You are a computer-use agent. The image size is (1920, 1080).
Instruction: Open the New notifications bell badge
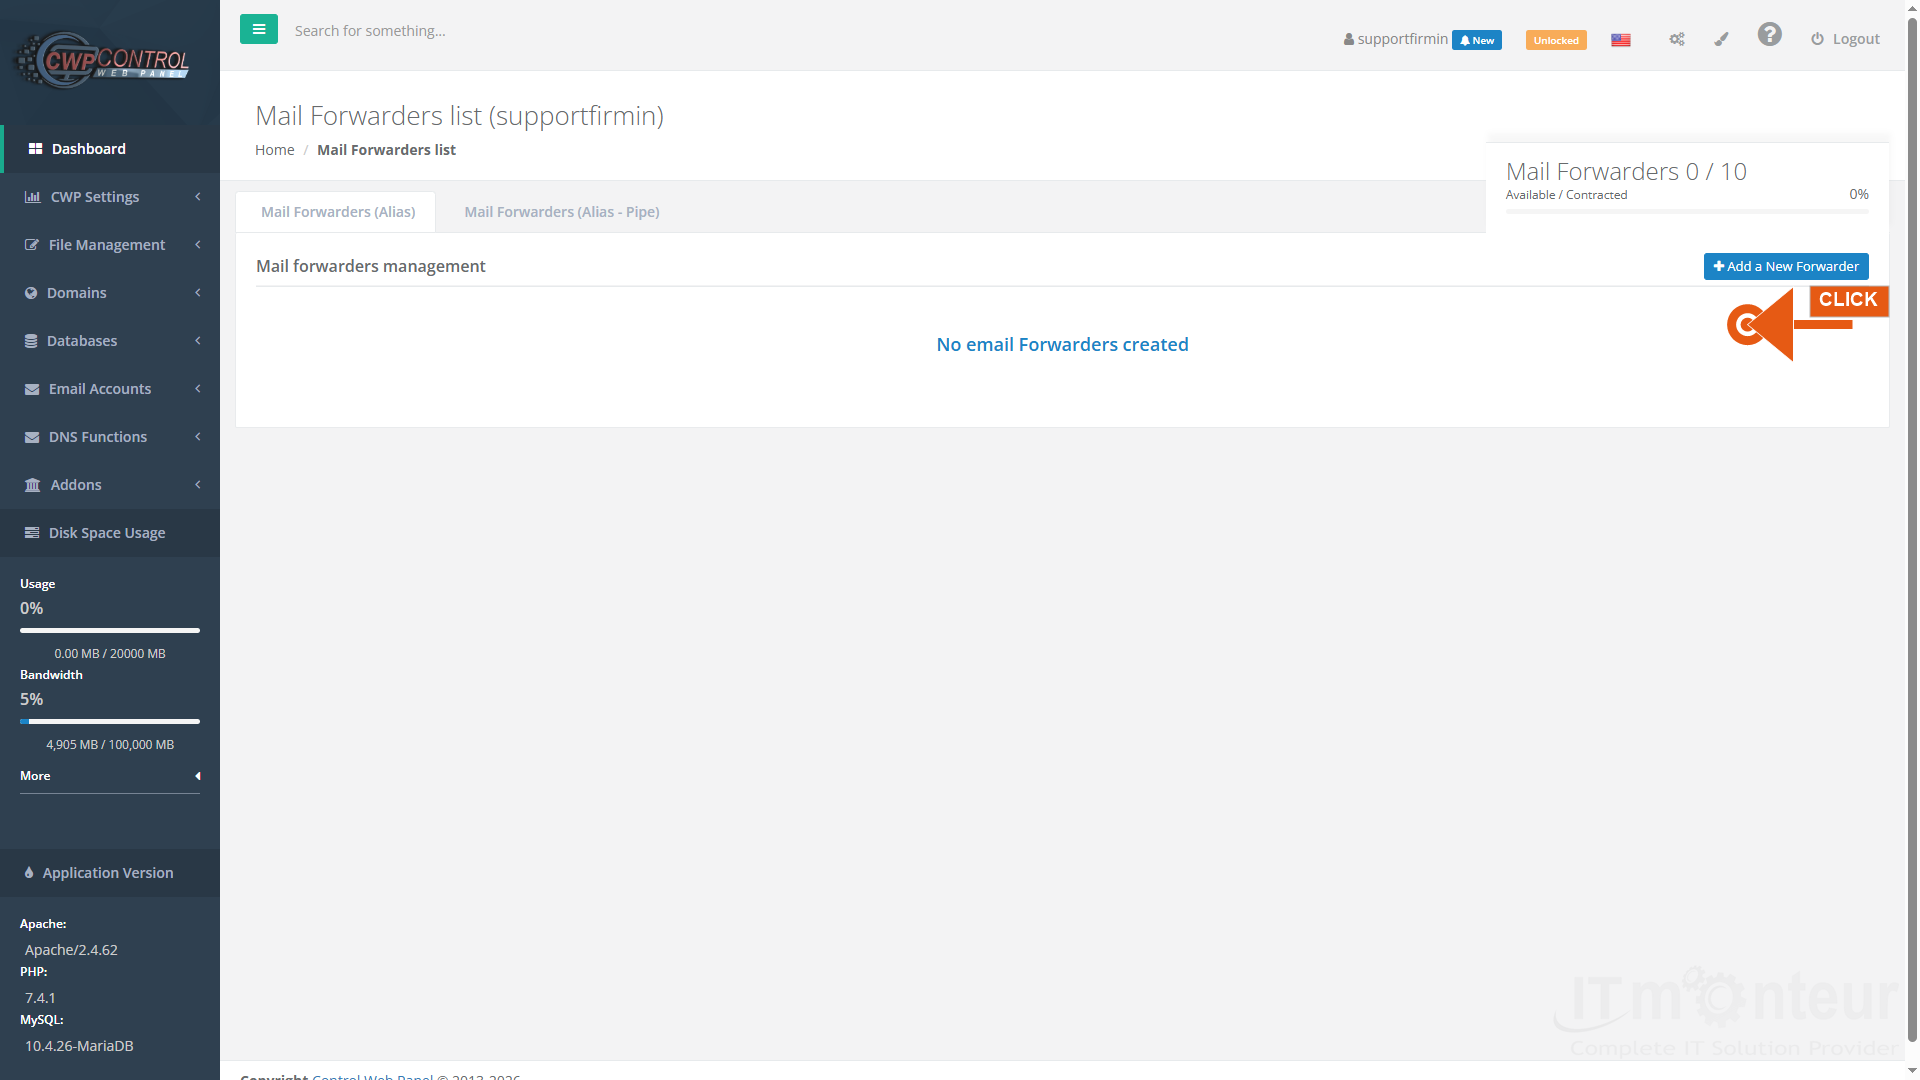(1477, 40)
